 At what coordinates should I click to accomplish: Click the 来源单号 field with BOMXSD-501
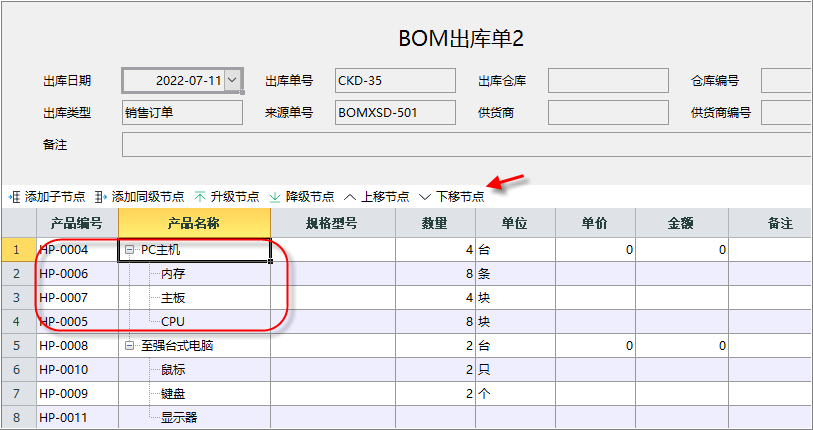coord(396,113)
